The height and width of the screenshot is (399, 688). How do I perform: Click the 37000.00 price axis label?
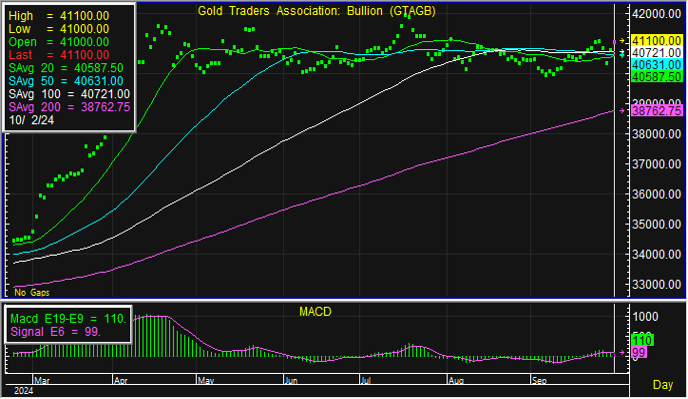click(656, 165)
